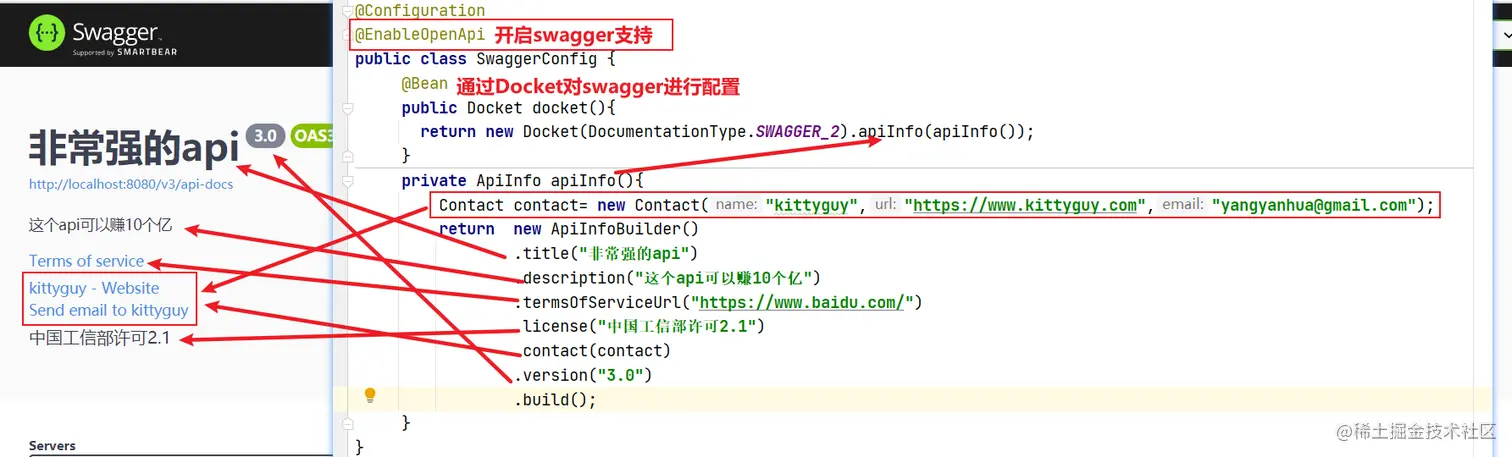Click the .title("非常强的api") line

605,254
